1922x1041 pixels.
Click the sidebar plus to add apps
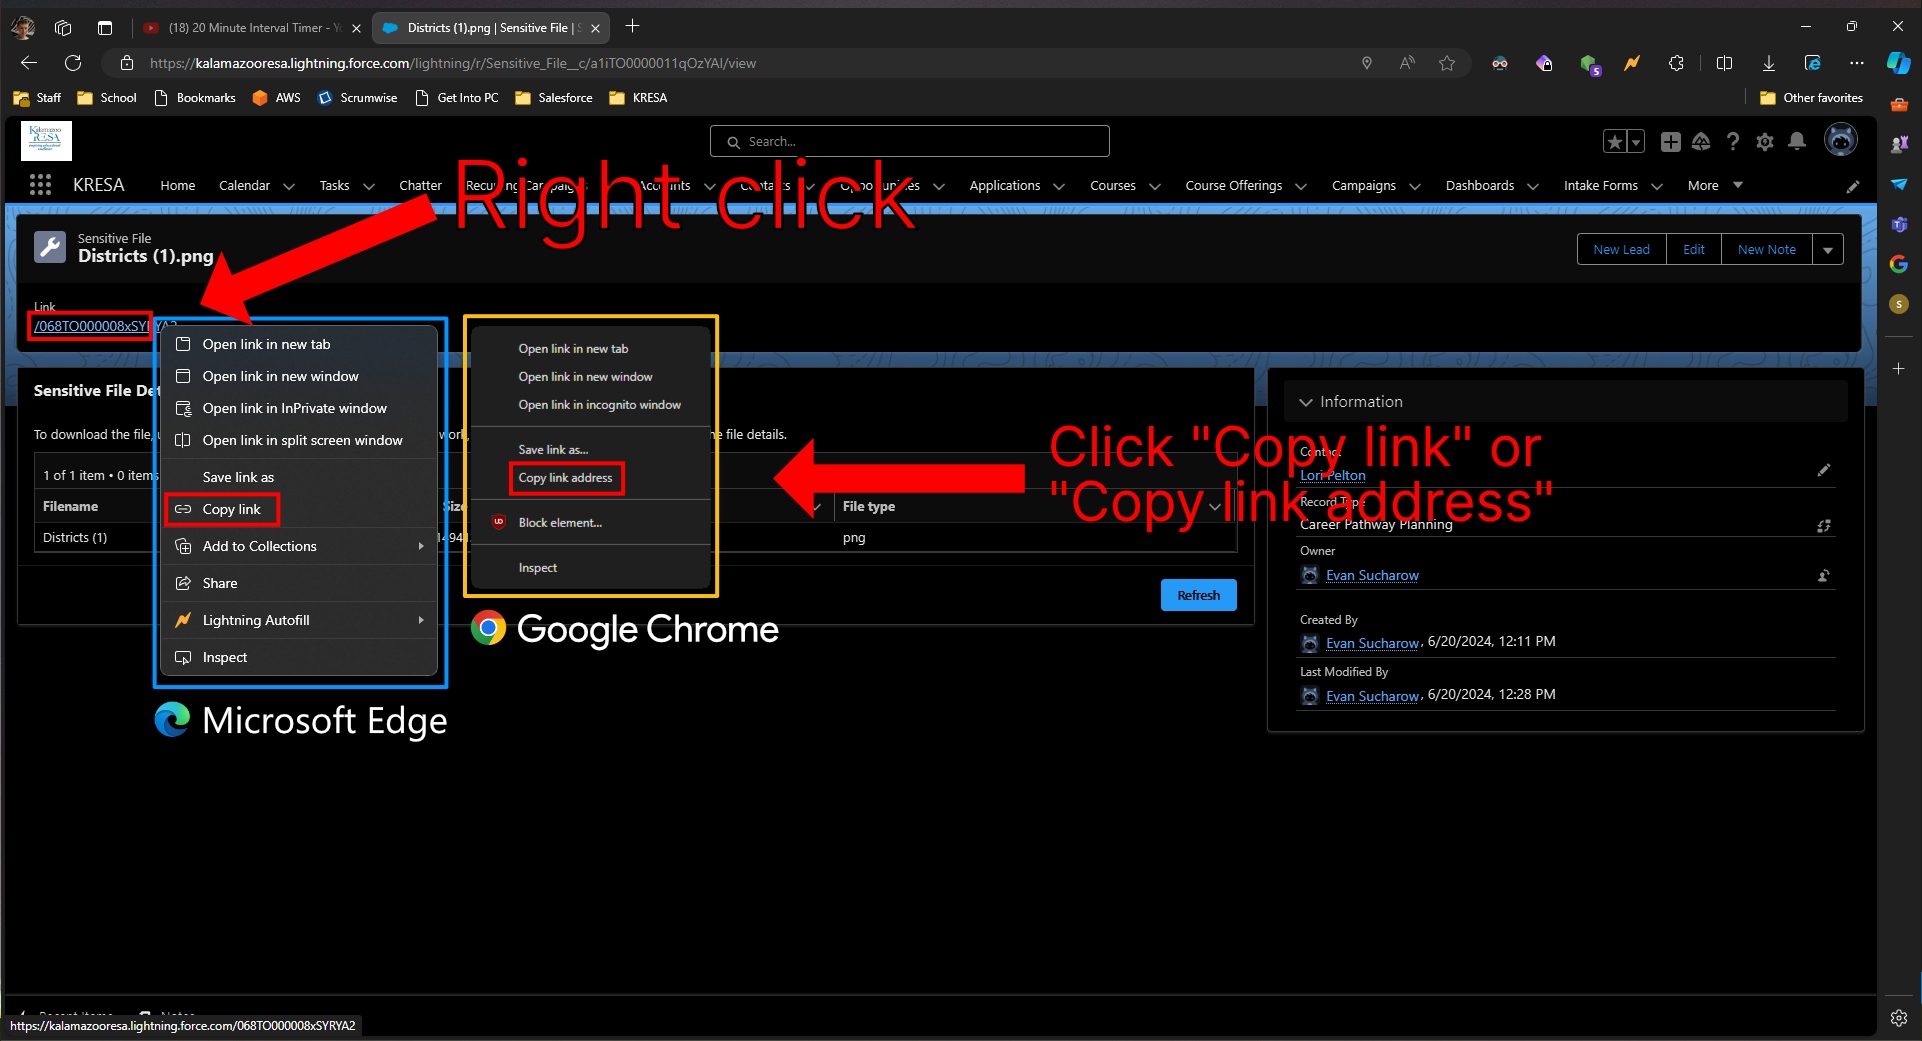point(1899,368)
